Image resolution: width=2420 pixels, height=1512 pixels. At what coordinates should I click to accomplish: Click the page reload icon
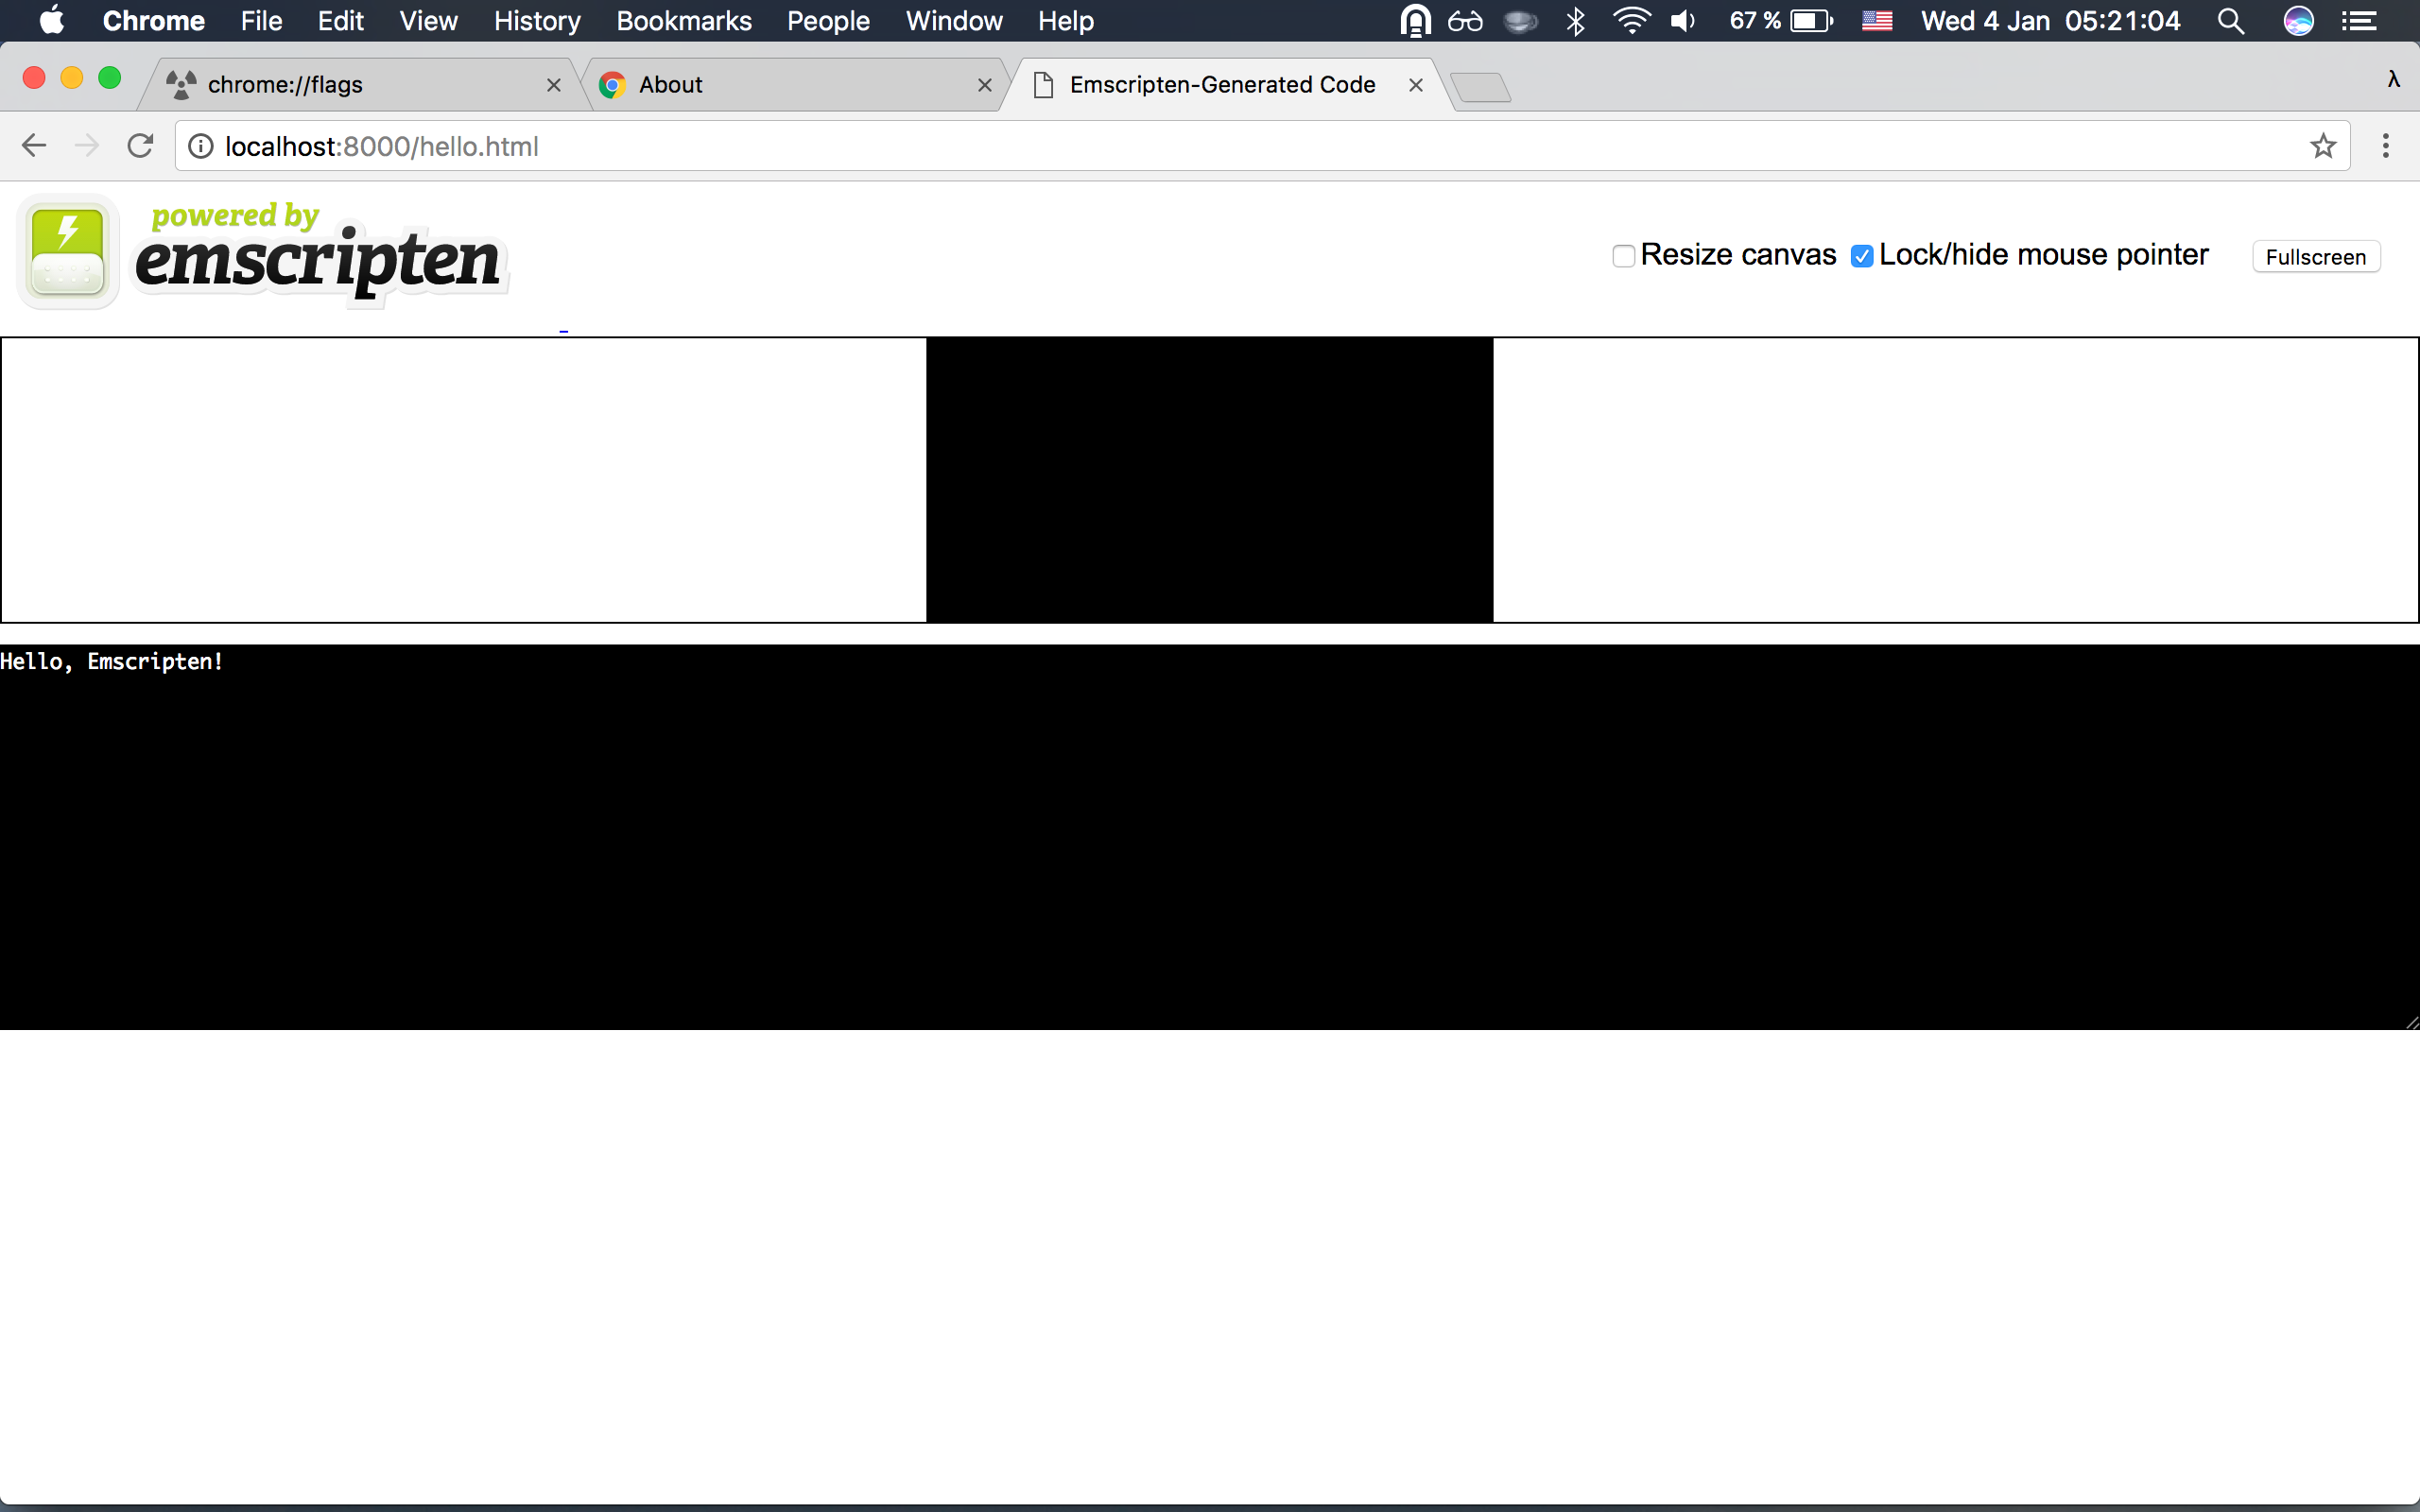click(140, 146)
